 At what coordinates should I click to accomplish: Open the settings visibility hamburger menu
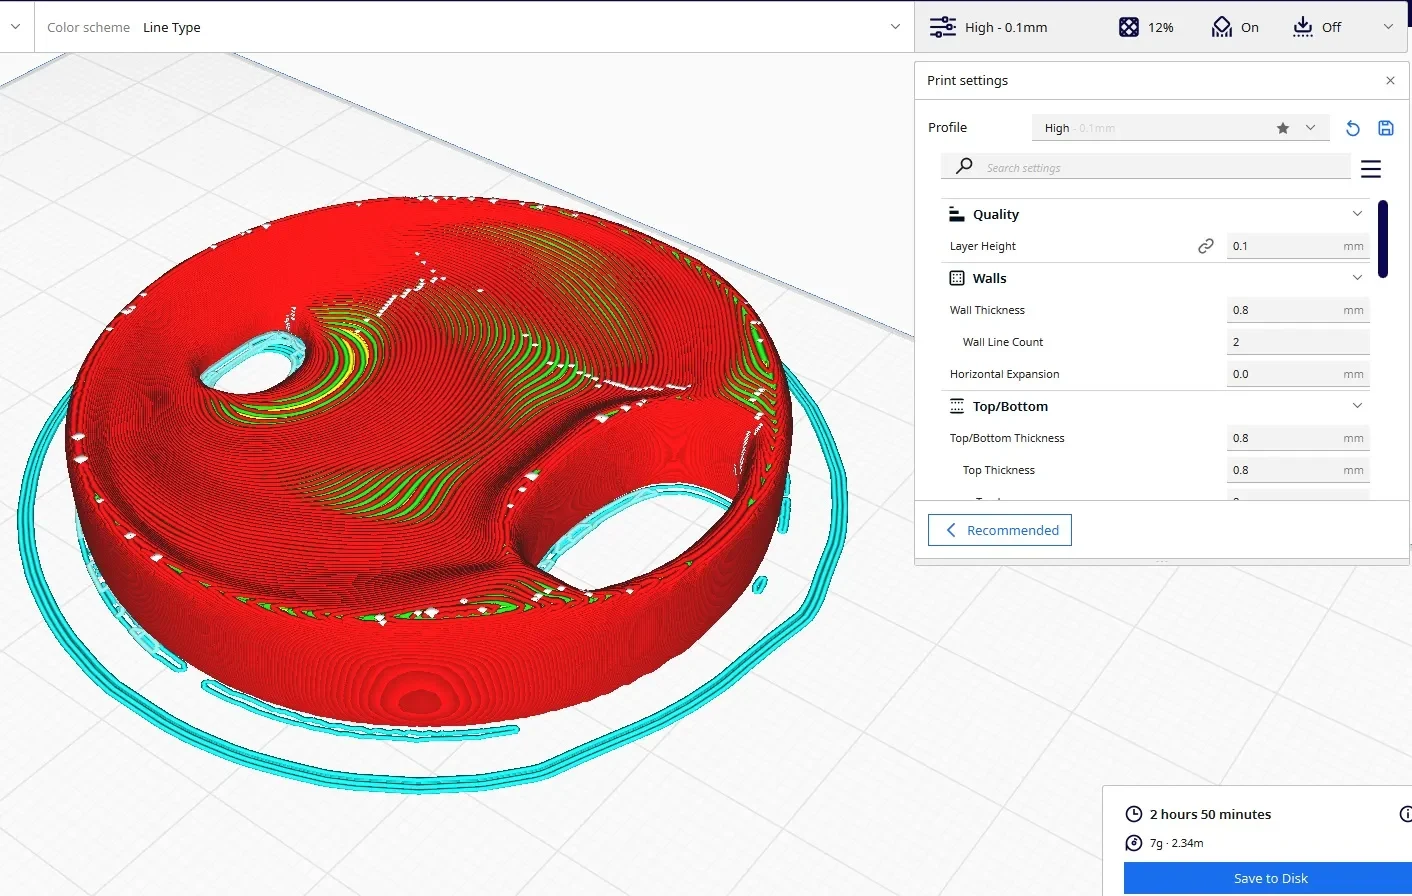[x=1371, y=169]
